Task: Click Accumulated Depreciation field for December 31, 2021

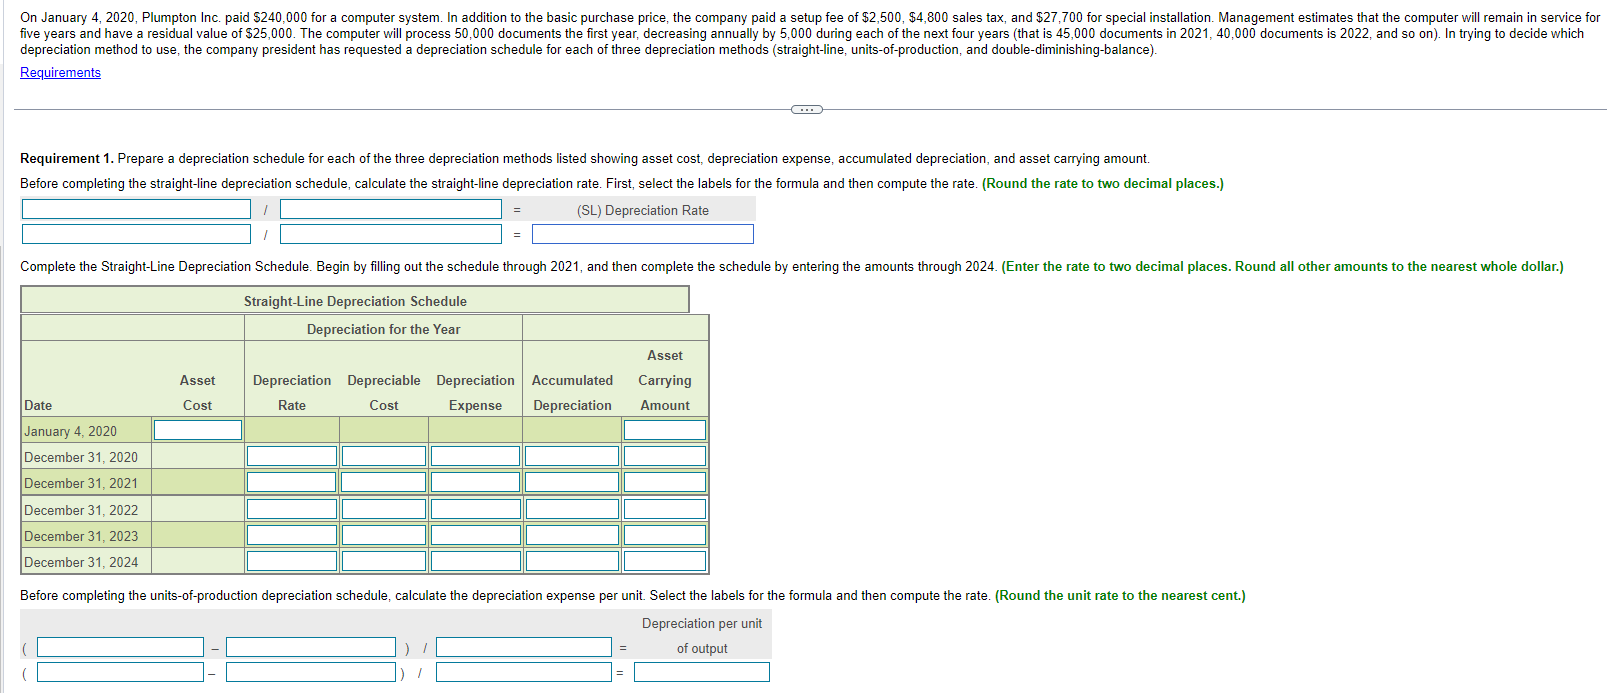Action: (x=573, y=482)
